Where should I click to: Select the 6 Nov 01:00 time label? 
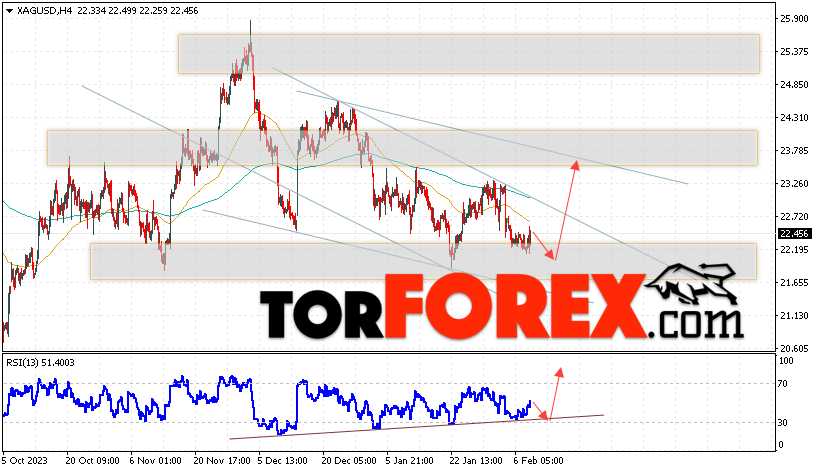coord(155,461)
